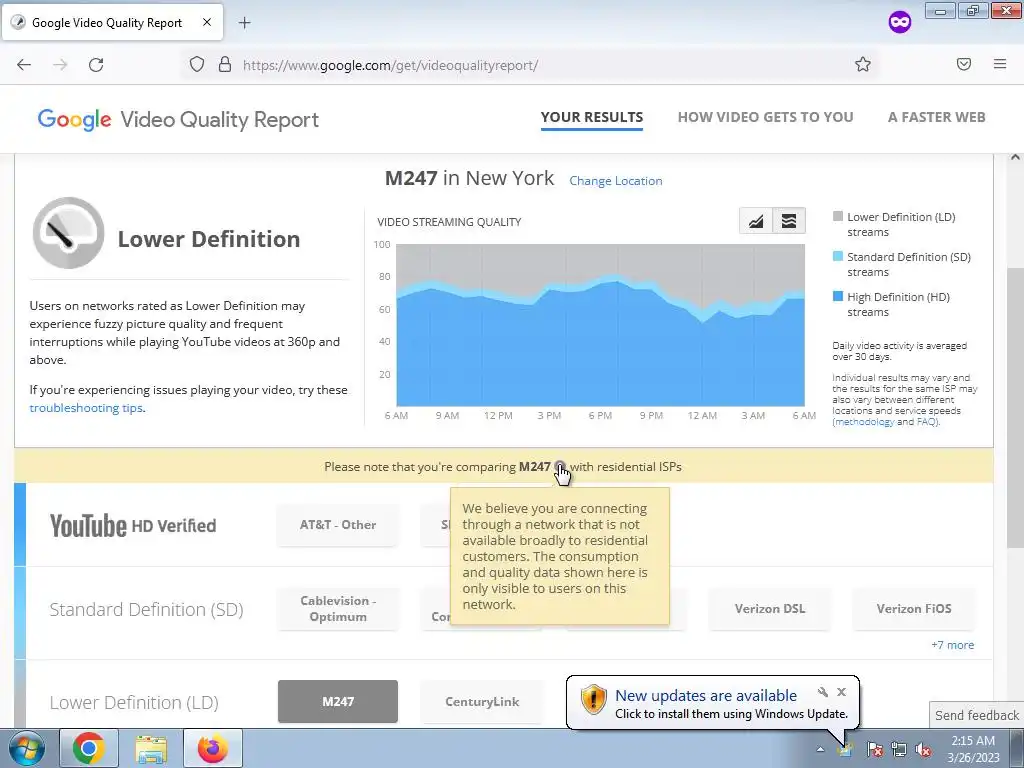Click the Lower Definition (LD) row label
Image resolution: width=1024 pixels, height=768 pixels.
[x=134, y=703]
